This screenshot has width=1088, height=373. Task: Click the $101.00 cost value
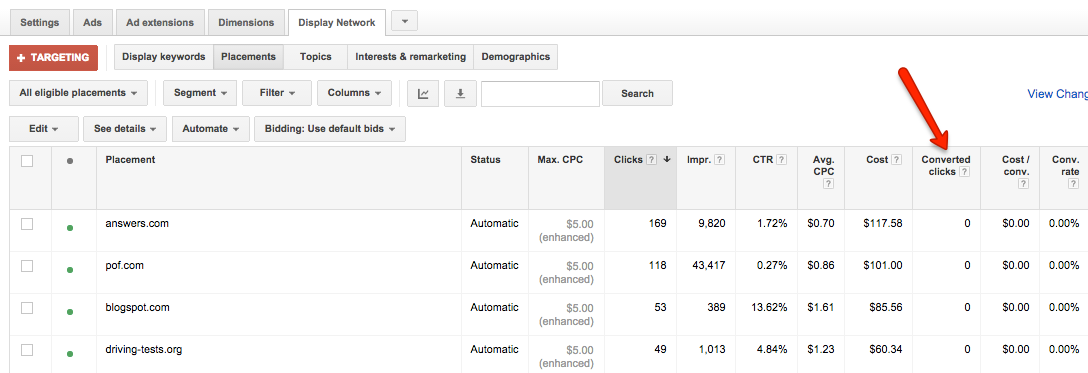(x=883, y=265)
